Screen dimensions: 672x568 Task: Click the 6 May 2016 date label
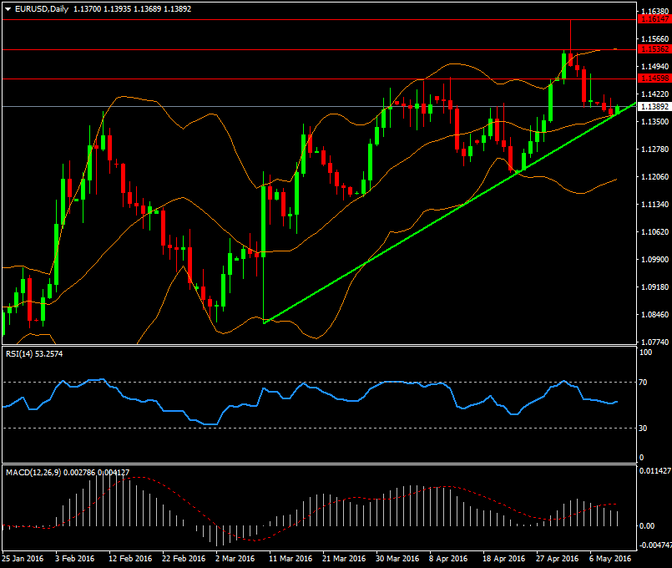(x=609, y=559)
